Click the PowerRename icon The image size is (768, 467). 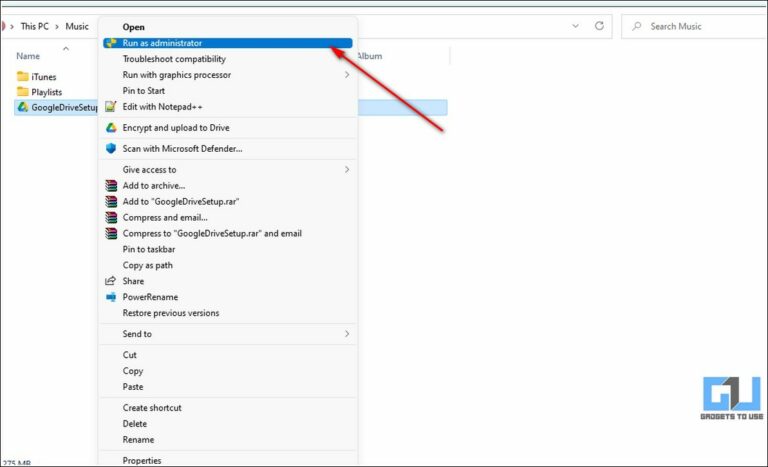pos(111,297)
